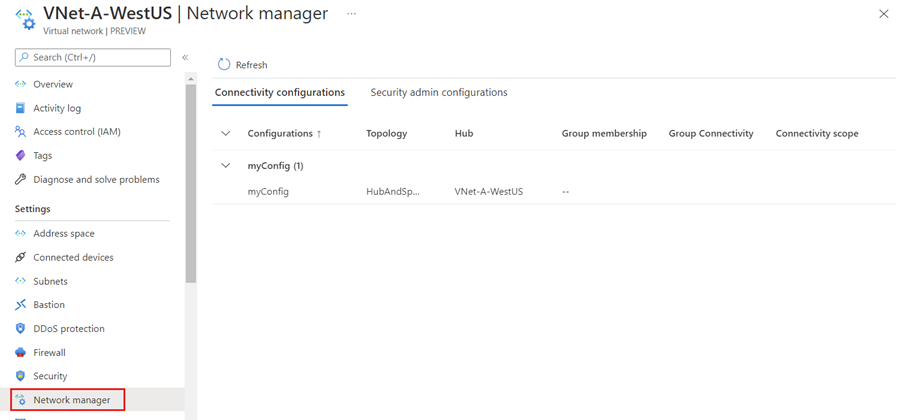The width and height of the screenshot is (901, 420).
Task: Click the myConfig configuration link
Action: click(268, 192)
